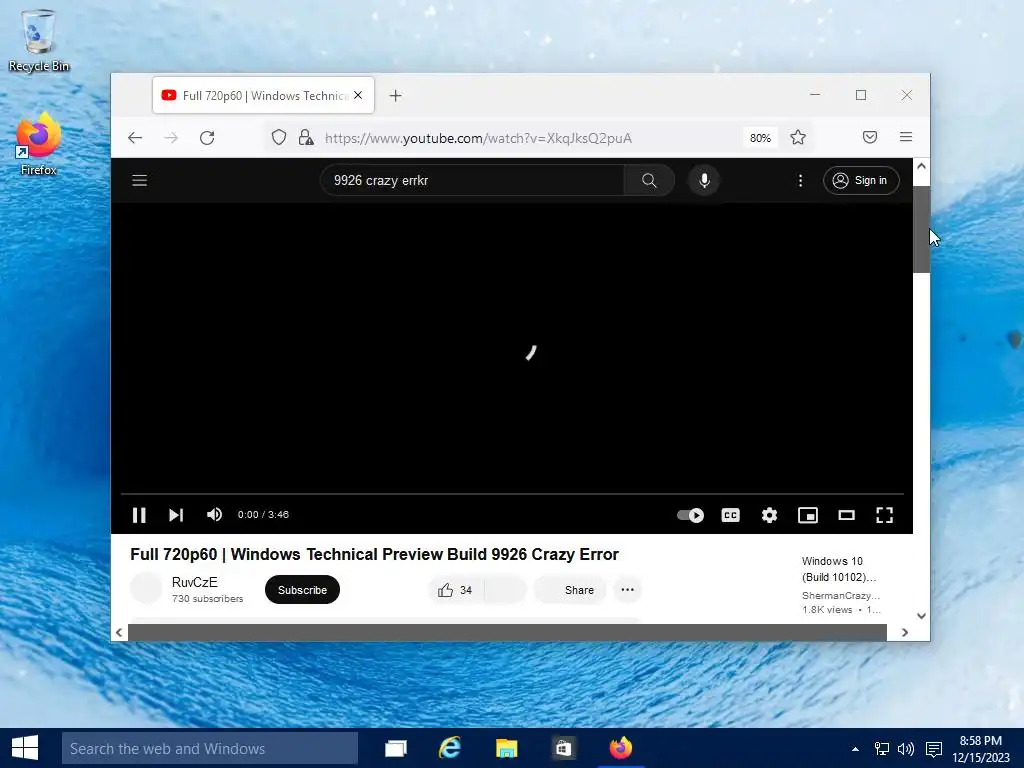Screen dimensions: 1024x768
Task: Click the video title text
Action: click(x=374, y=554)
